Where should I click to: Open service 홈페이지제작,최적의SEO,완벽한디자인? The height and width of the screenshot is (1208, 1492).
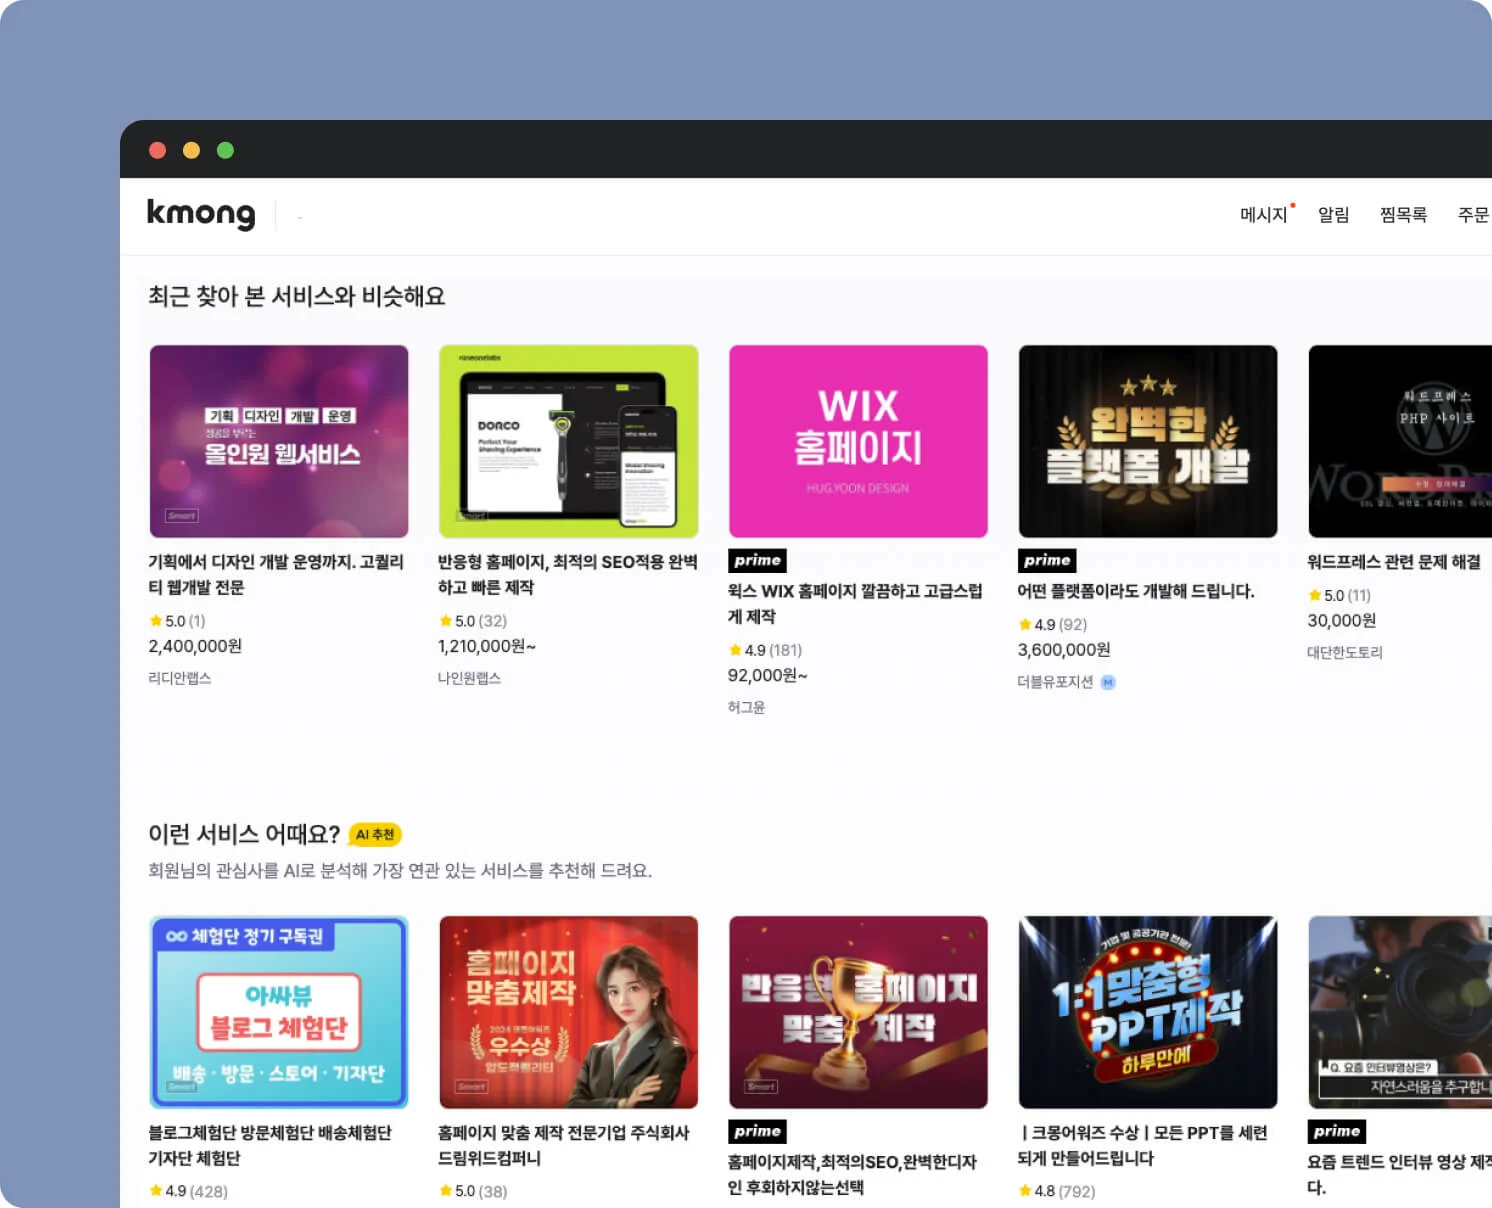click(852, 1175)
